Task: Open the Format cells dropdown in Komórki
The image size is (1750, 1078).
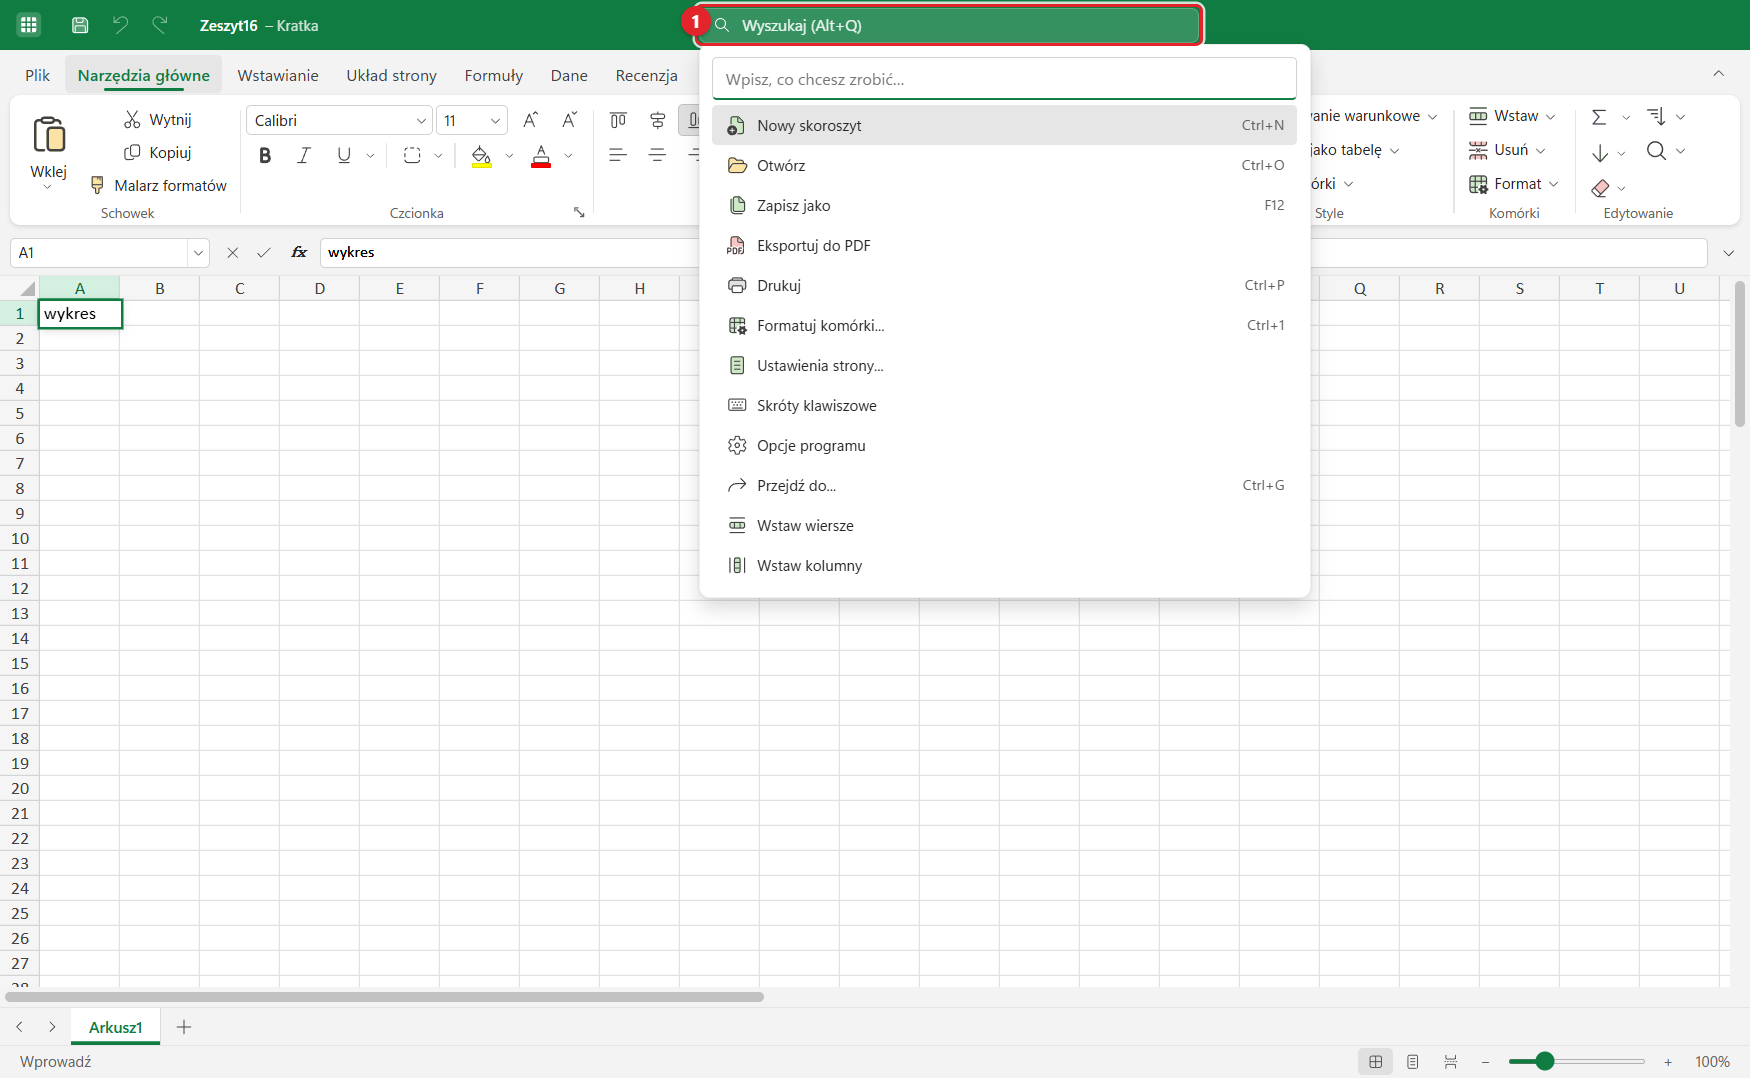Action: tap(1515, 184)
